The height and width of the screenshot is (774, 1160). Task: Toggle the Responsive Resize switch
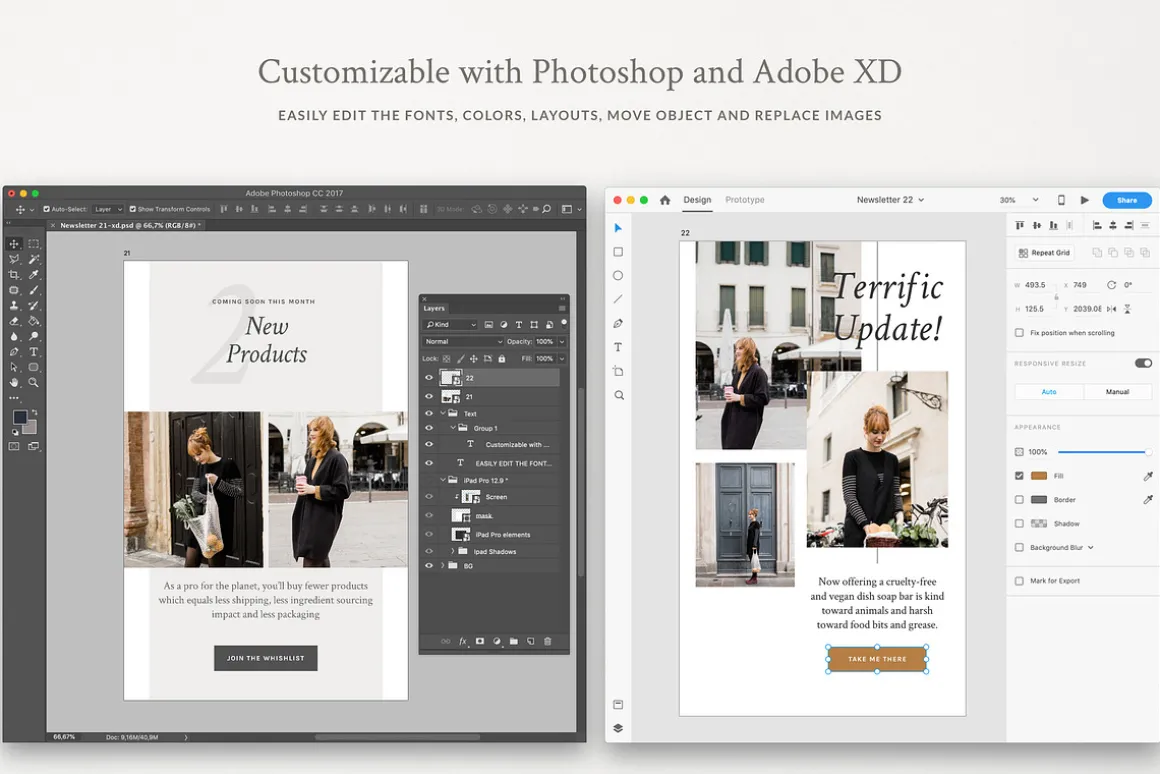[x=1143, y=363]
